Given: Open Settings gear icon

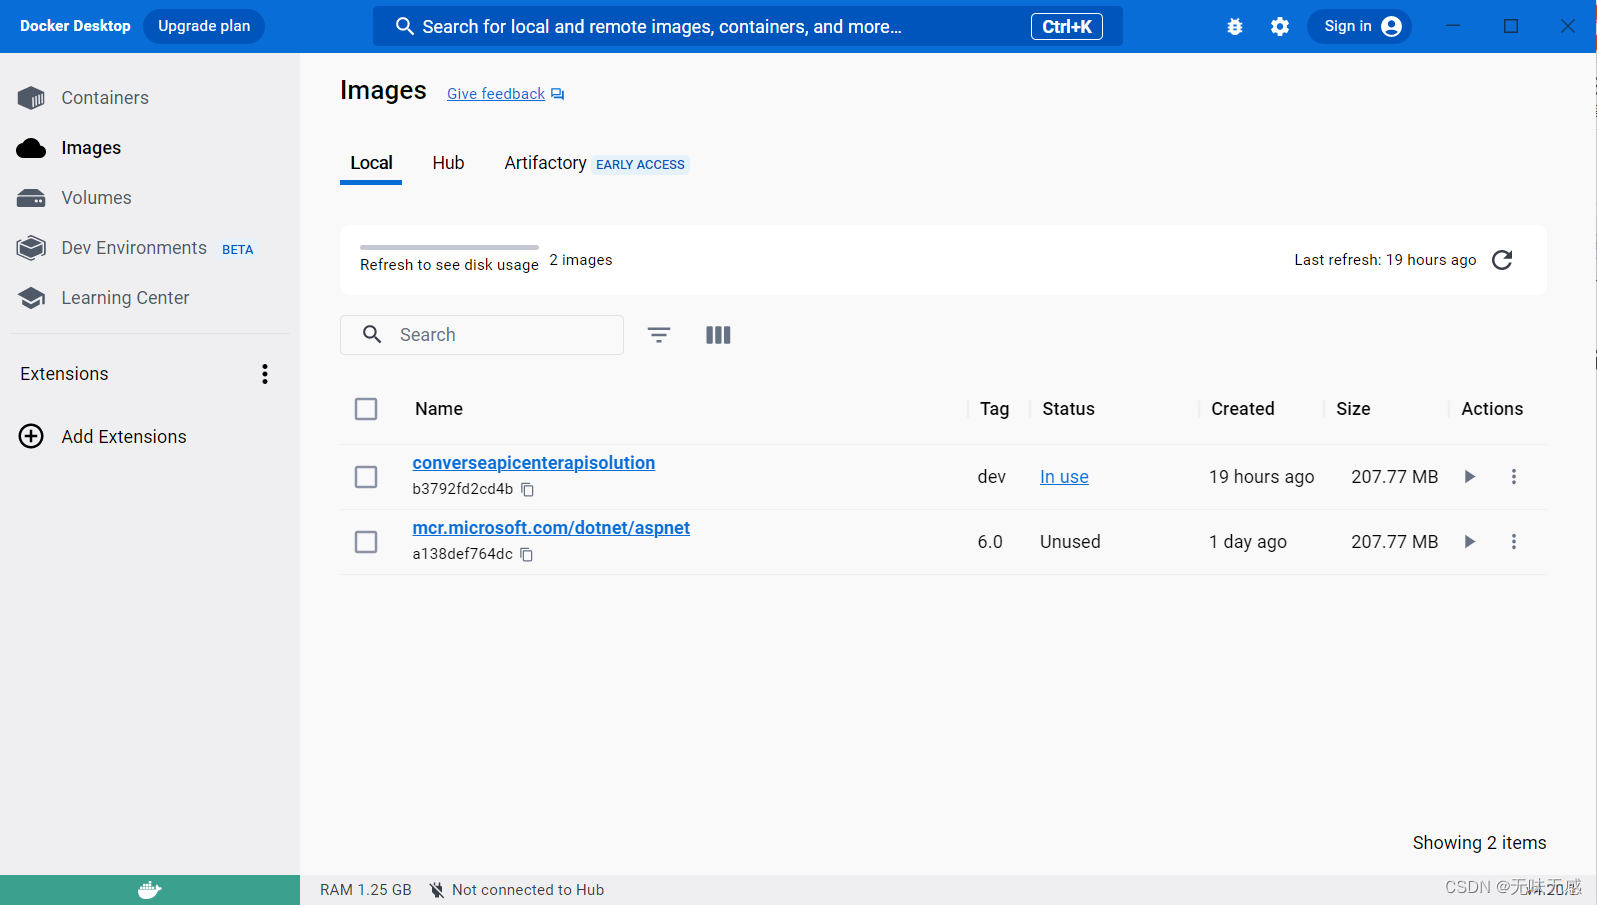Looking at the screenshot, I should [1280, 27].
